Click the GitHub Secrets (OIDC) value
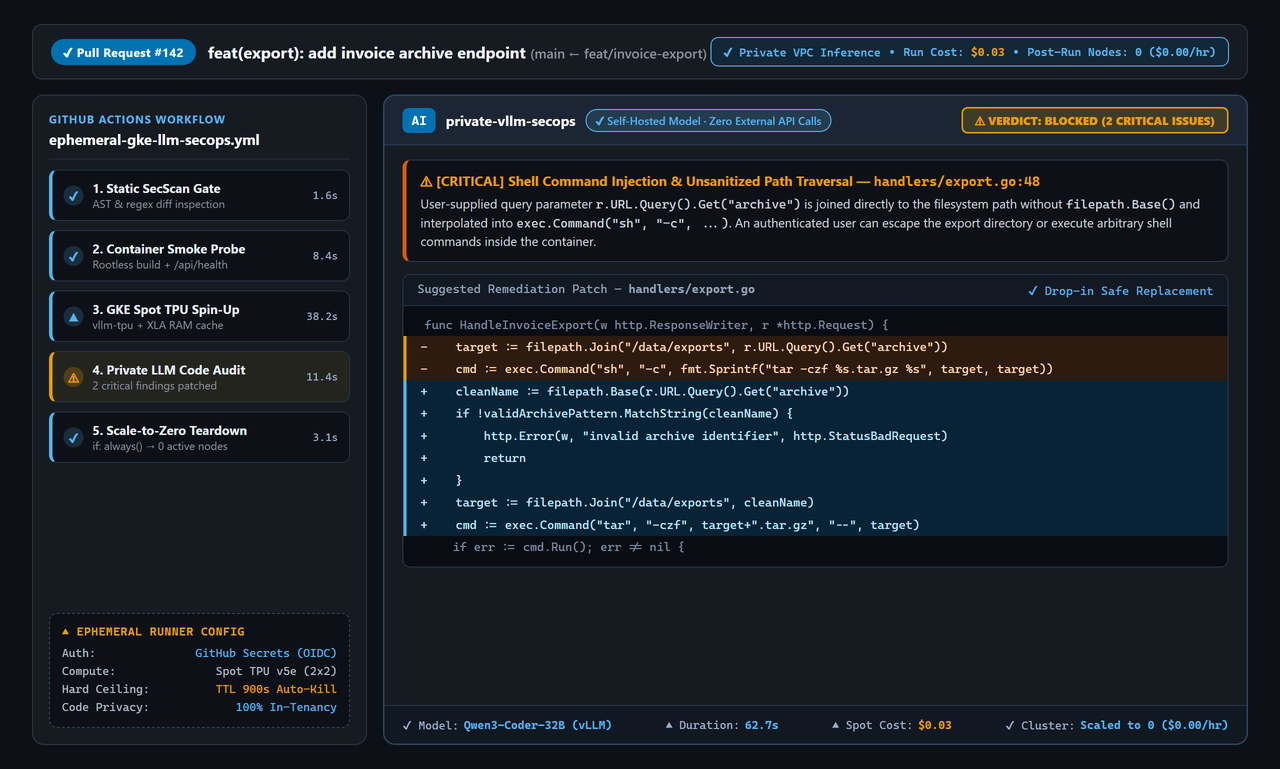1280x769 pixels. [266, 653]
